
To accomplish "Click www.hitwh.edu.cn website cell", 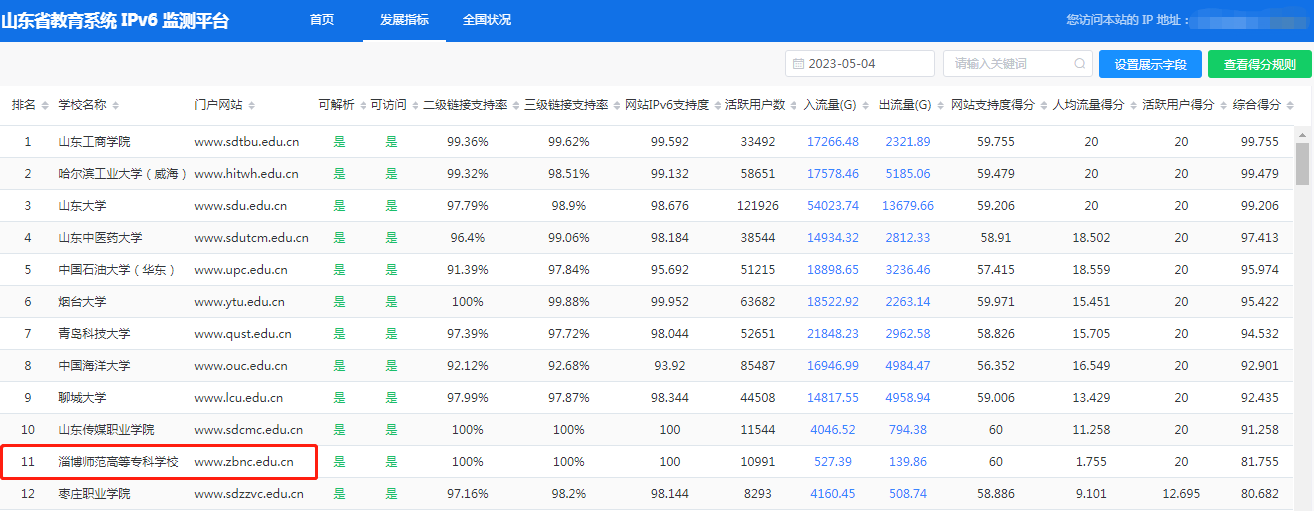I will (246, 174).
